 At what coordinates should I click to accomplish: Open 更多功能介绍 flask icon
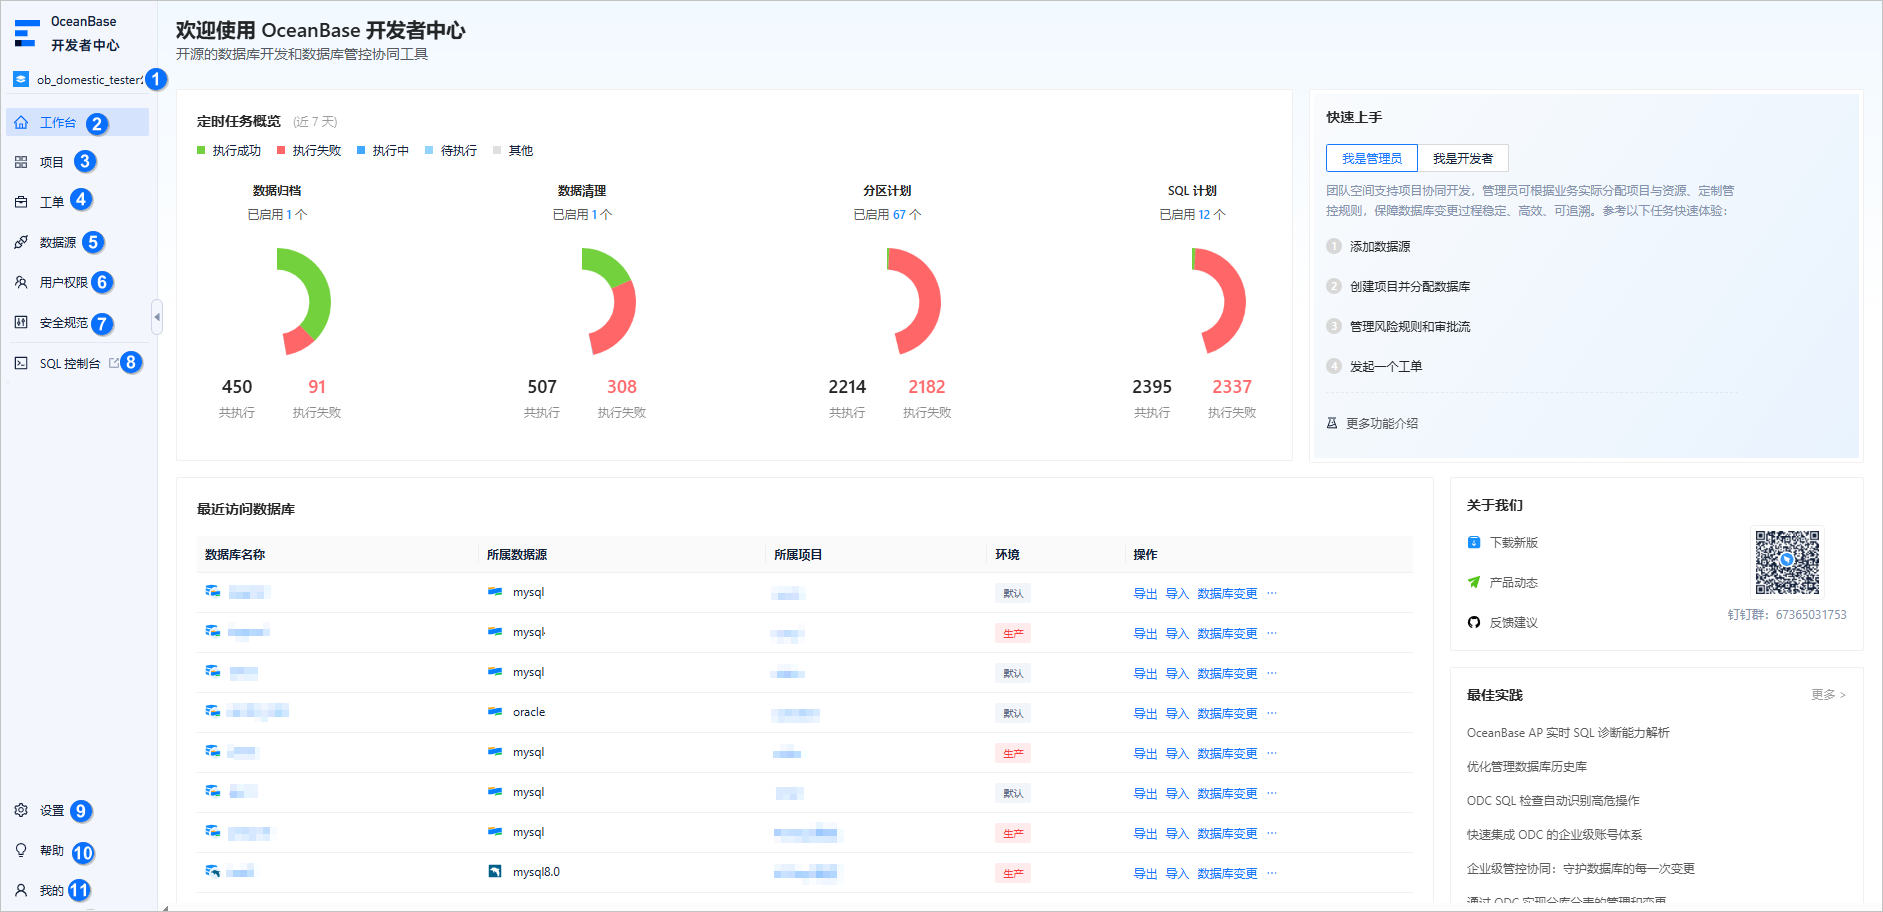pyautogui.click(x=1332, y=423)
